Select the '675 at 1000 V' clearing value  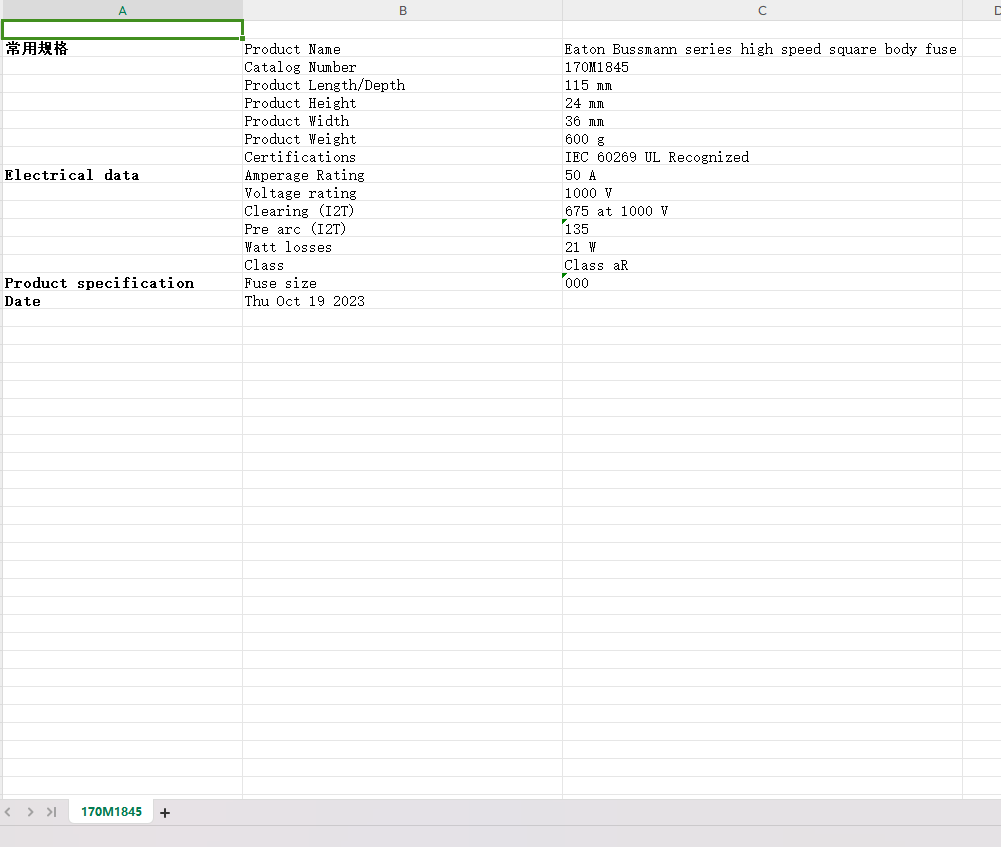pyautogui.click(x=762, y=211)
